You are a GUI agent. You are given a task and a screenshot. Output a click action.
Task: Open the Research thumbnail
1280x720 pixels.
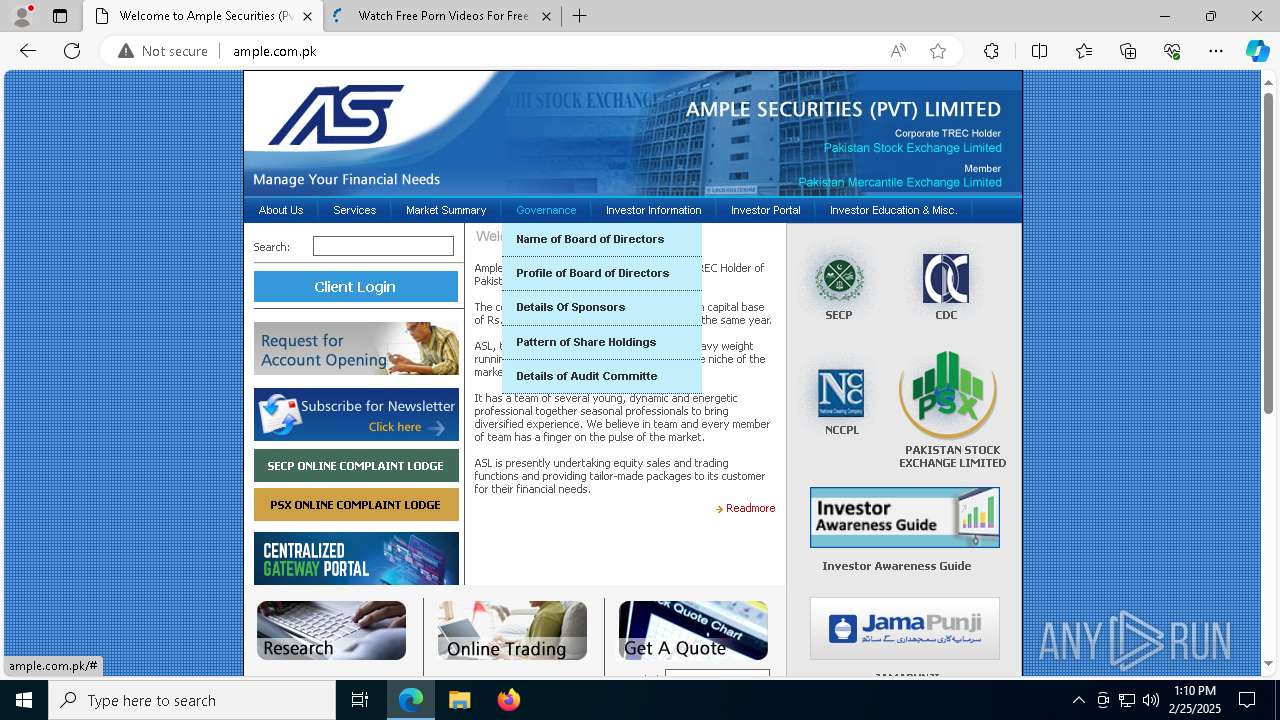click(331, 631)
